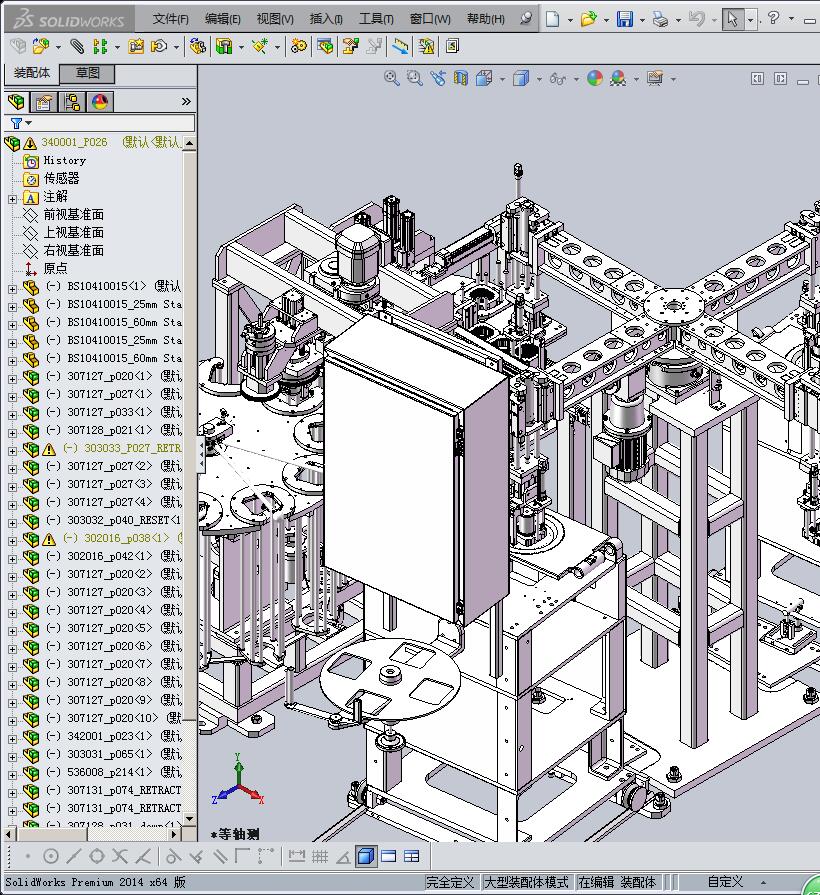The height and width of the screenshot is (895, 820).
Task: Open the 视图(V) menu
Action: click(x=275, y=19)
